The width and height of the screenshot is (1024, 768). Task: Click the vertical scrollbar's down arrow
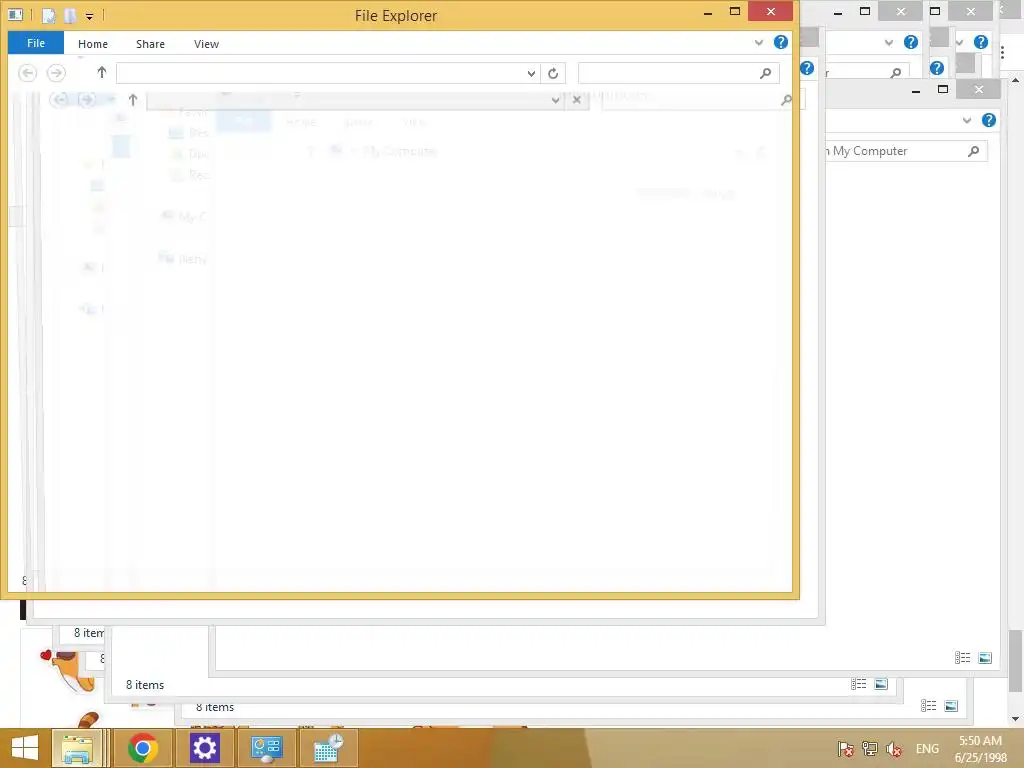point(1016,719)
